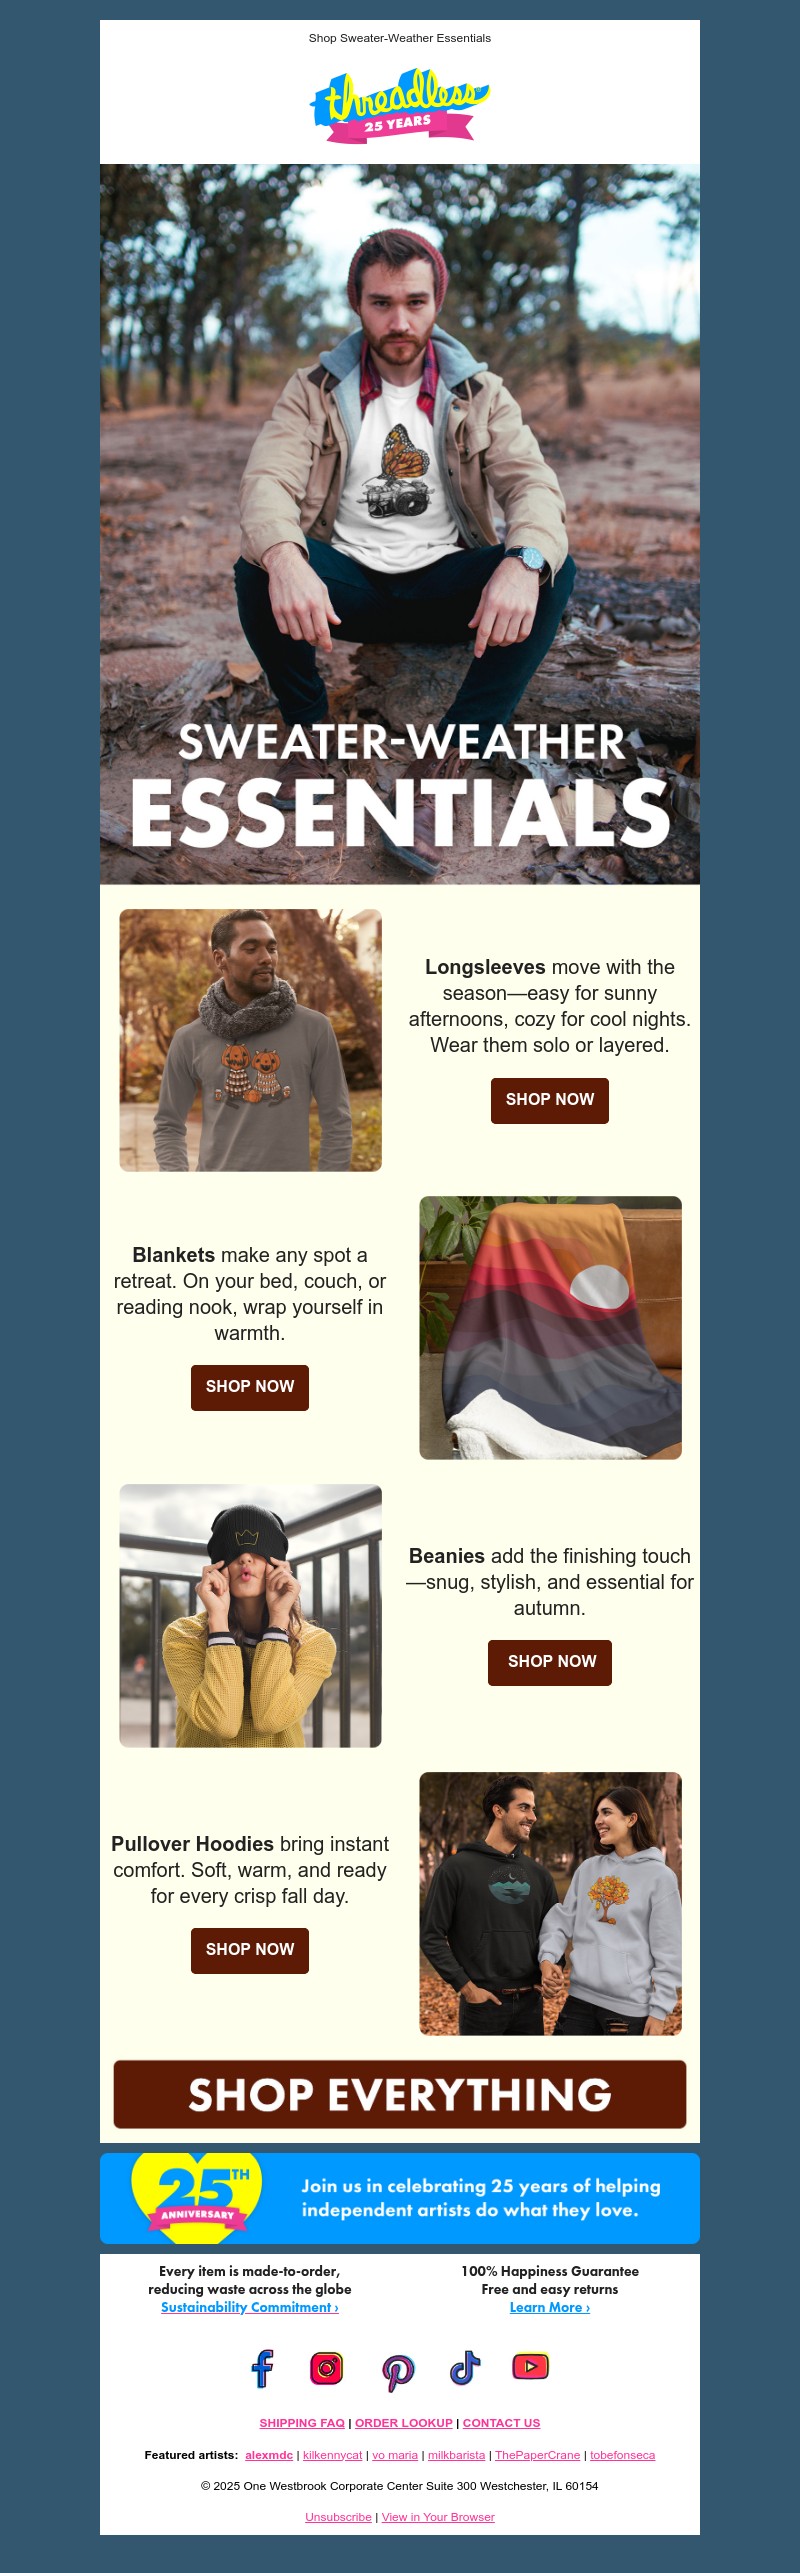Viewport: 800px width, 2573px height.
Task: Shop now for Pullover Hoodies
Action: 250,1950
